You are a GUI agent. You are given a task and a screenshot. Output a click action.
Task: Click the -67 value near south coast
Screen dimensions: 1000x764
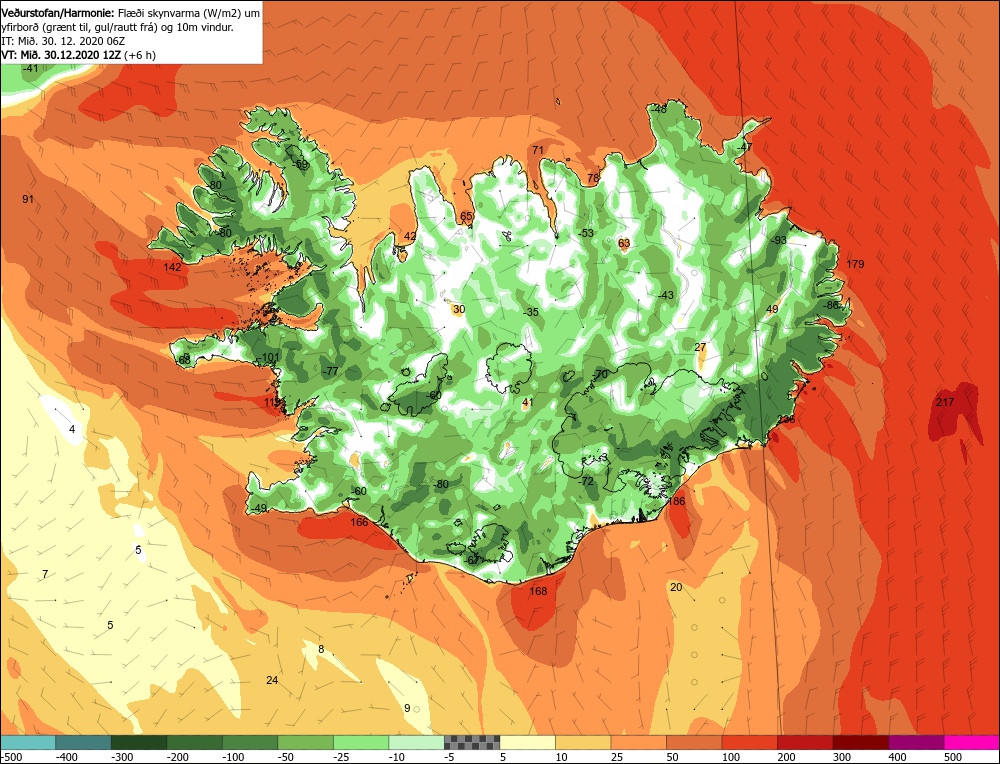(x=471, y=560)
